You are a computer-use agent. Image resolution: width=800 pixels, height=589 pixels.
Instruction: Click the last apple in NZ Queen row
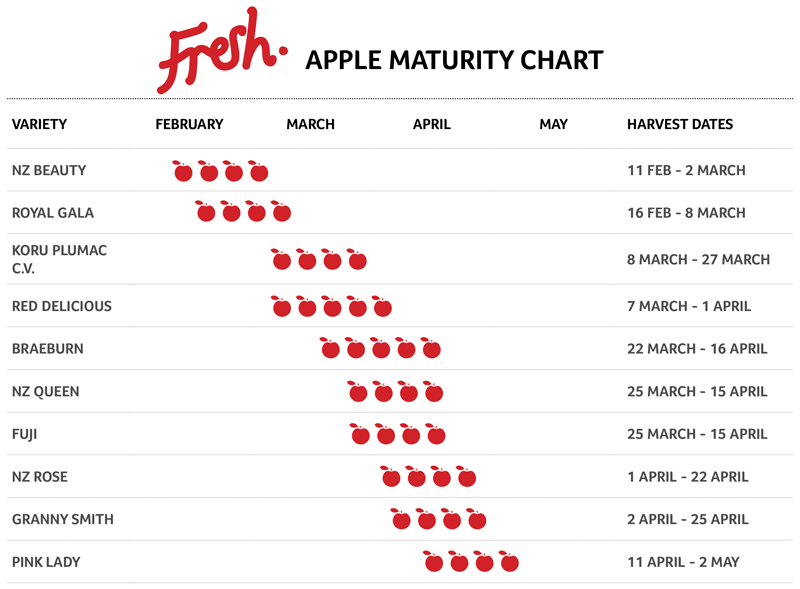coord(433,391)
